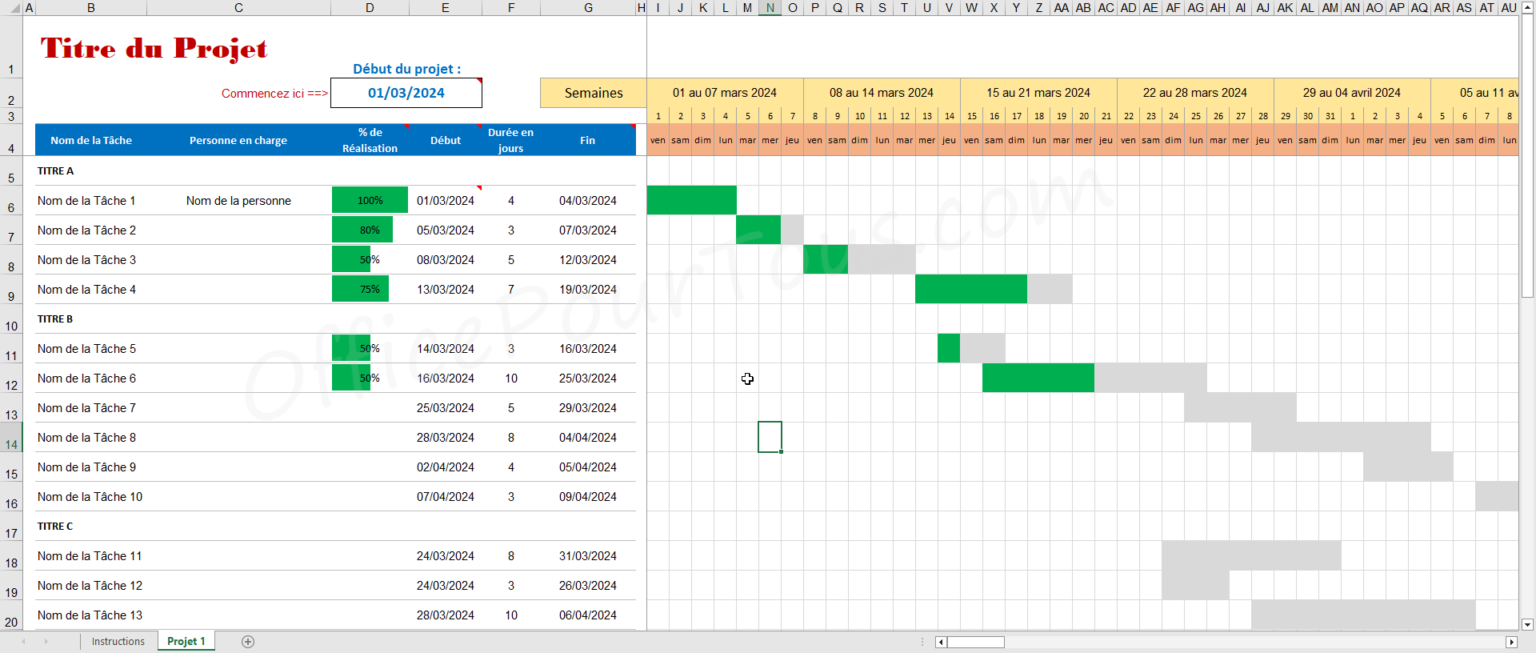Click the horizontal scrollbar thumb
Image resolution: width=1536 pixels, height=653 pixels.
pos(975,642)
